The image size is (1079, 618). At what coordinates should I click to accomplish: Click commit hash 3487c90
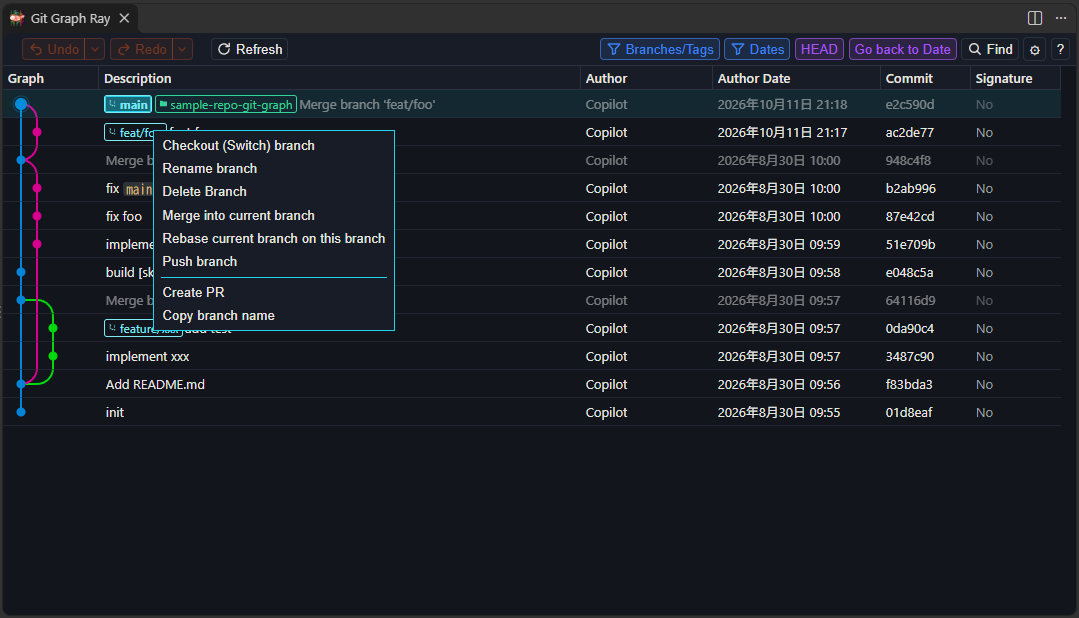(x=909, y=356)
